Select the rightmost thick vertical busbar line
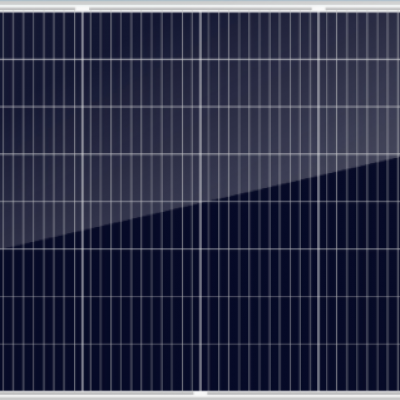The width and height of the screenshot is (400, 400). tap(318, 201)
